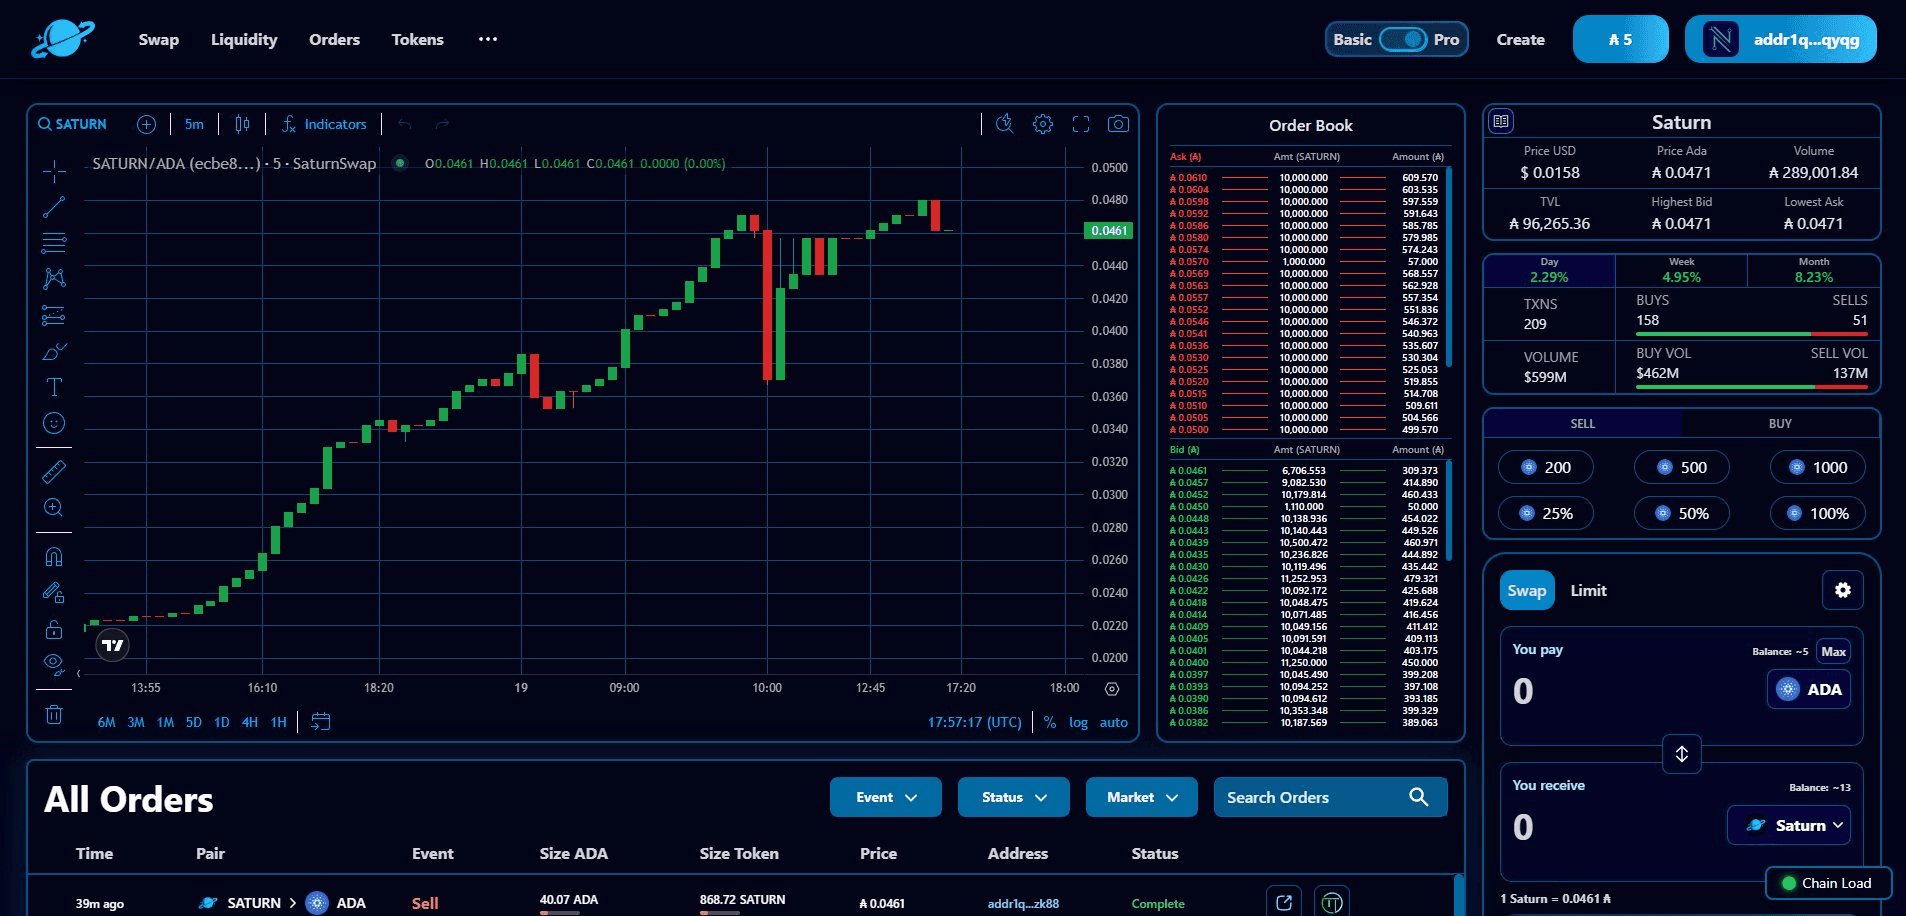Screen dimensions: 1906x916
Task: Open the Saturn token selector dropdown
Action: (x=1789, y=825)
